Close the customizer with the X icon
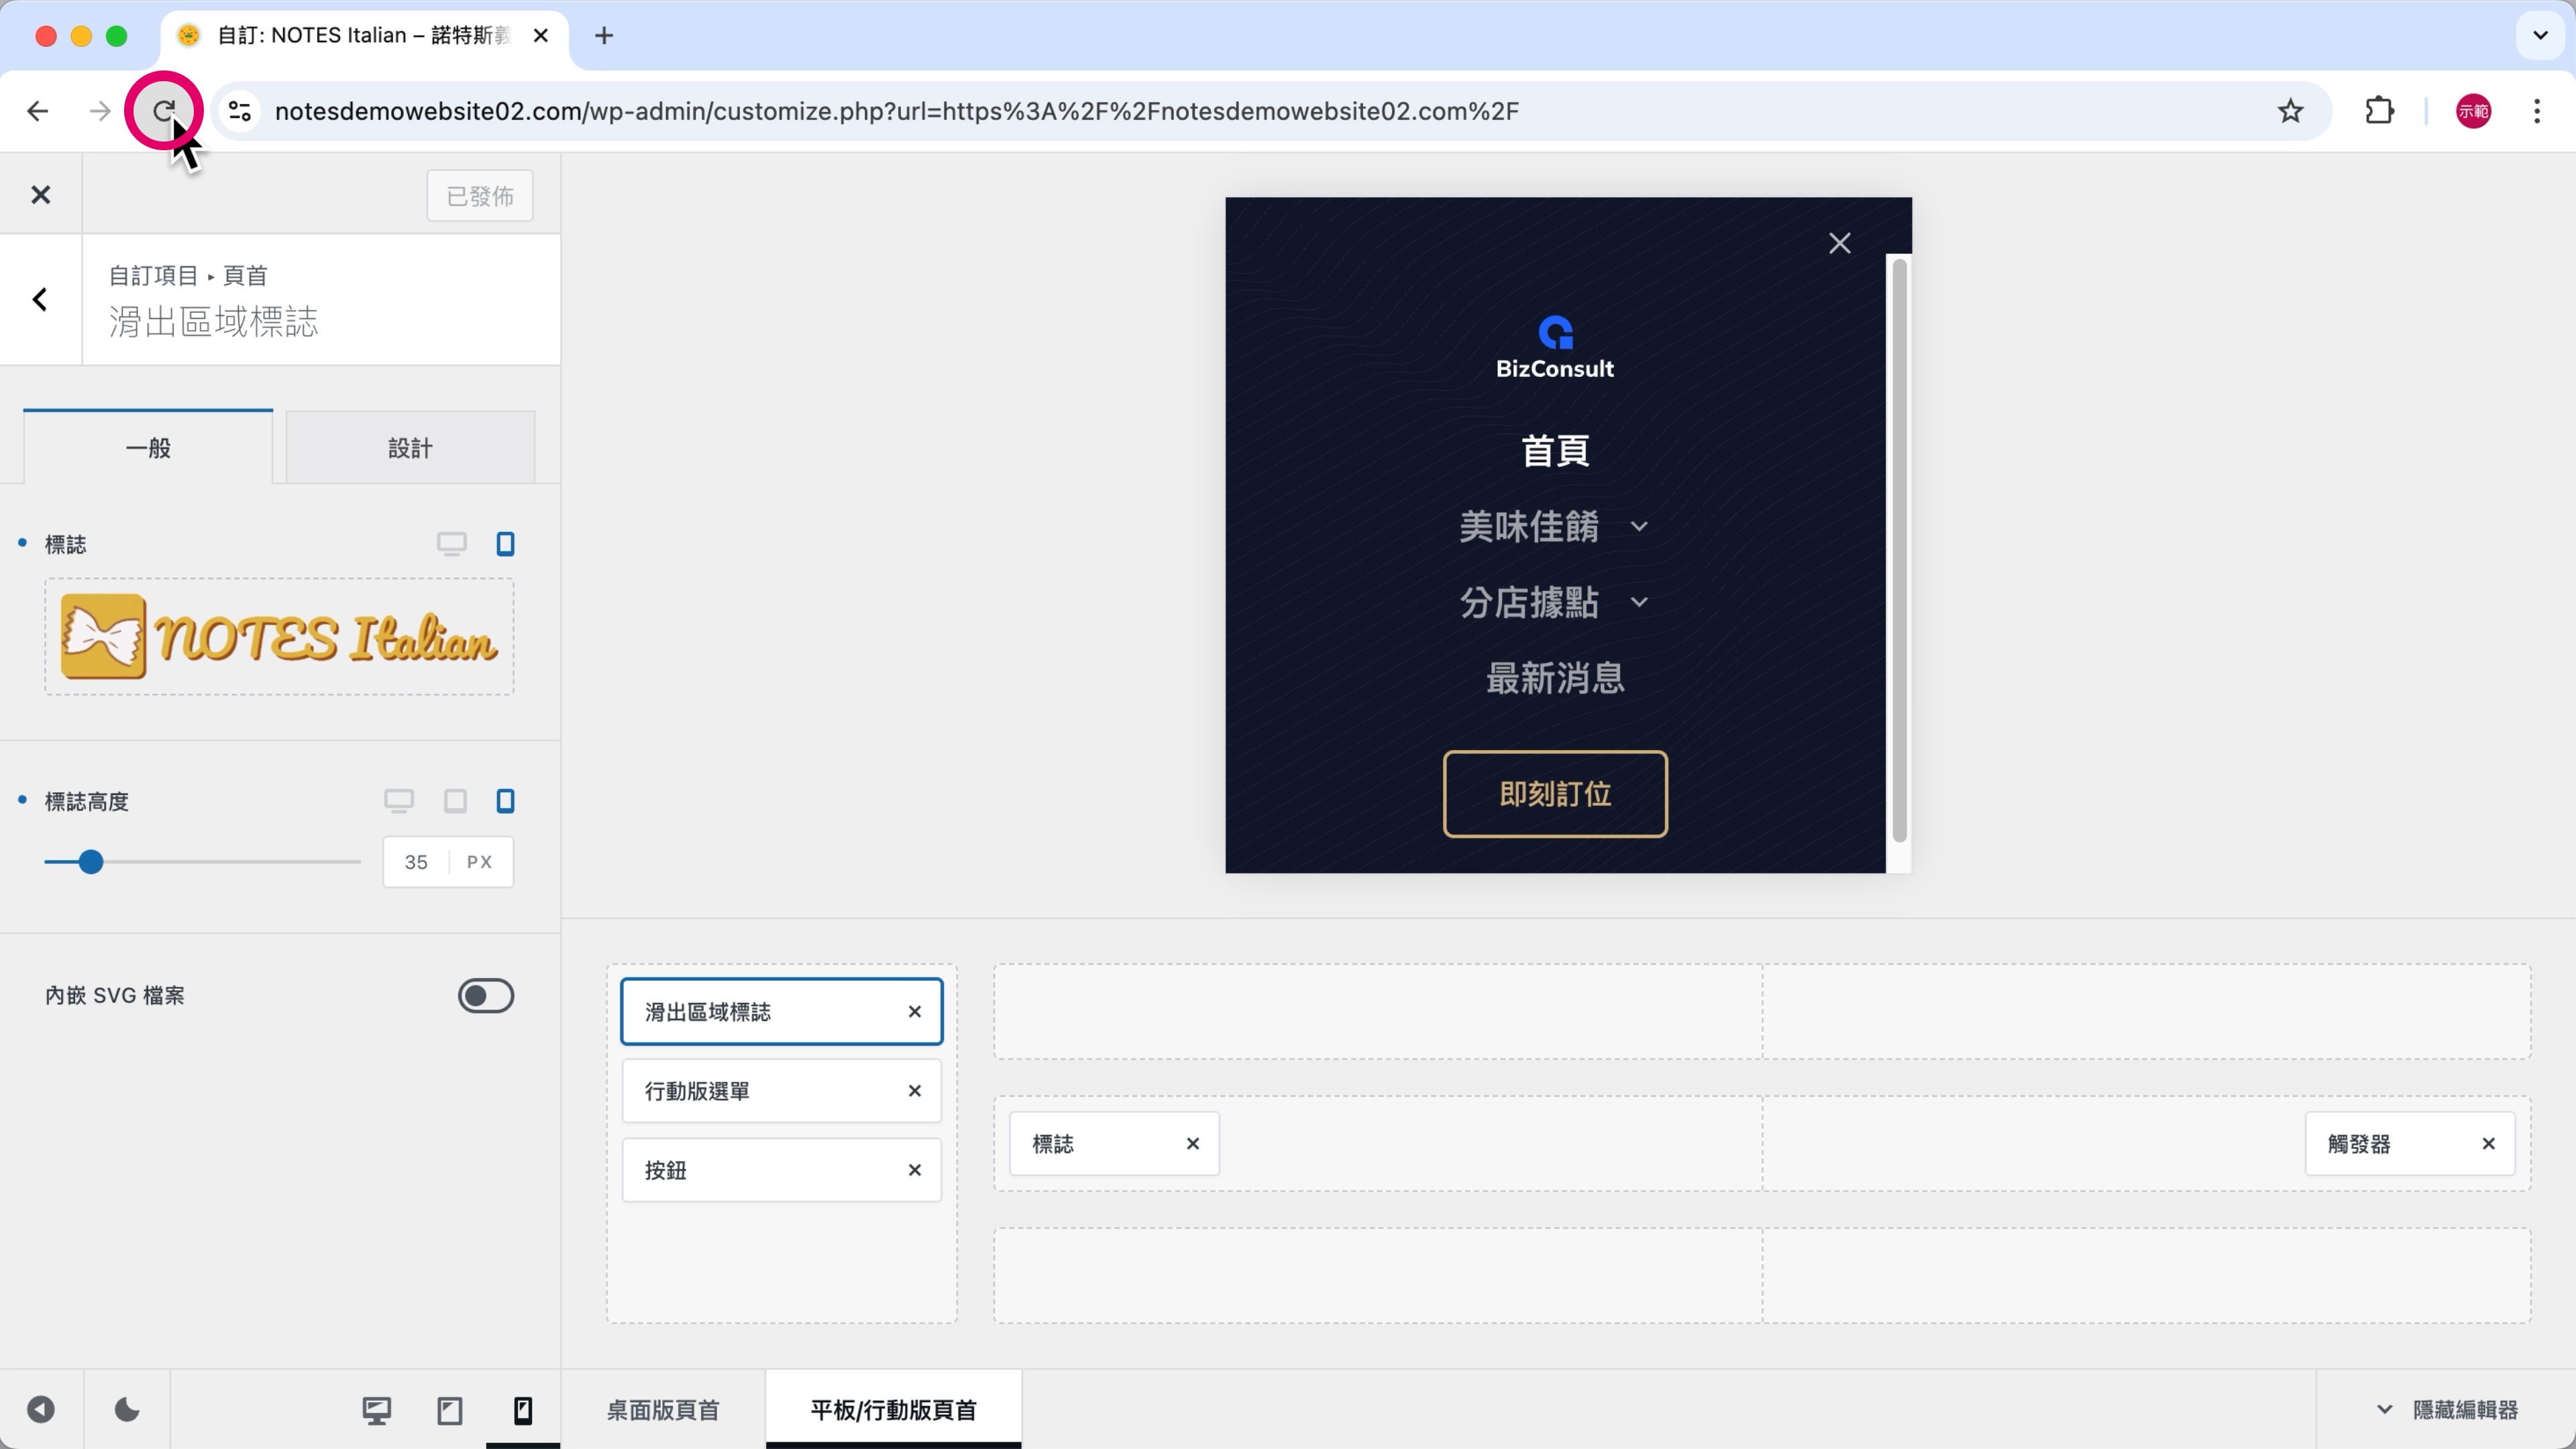 coord(40,195)
